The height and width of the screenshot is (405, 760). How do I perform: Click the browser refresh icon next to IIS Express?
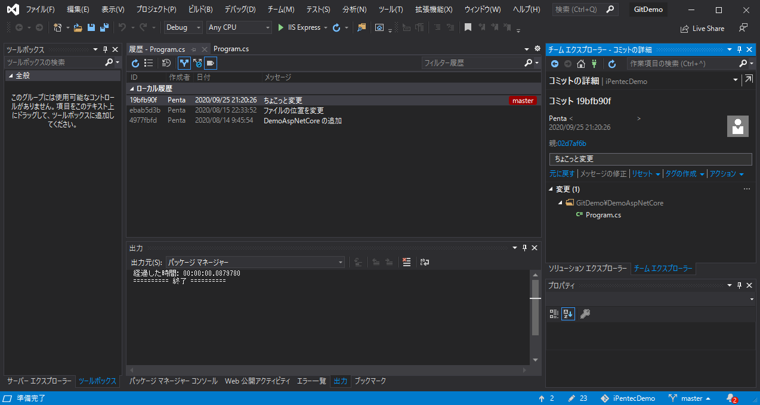tap(336, 28)
